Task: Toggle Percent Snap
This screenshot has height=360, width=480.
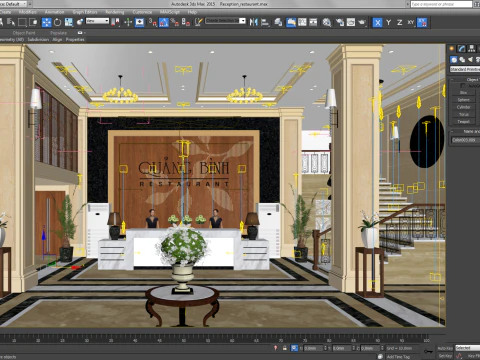Action: click(x=175, y=22)
